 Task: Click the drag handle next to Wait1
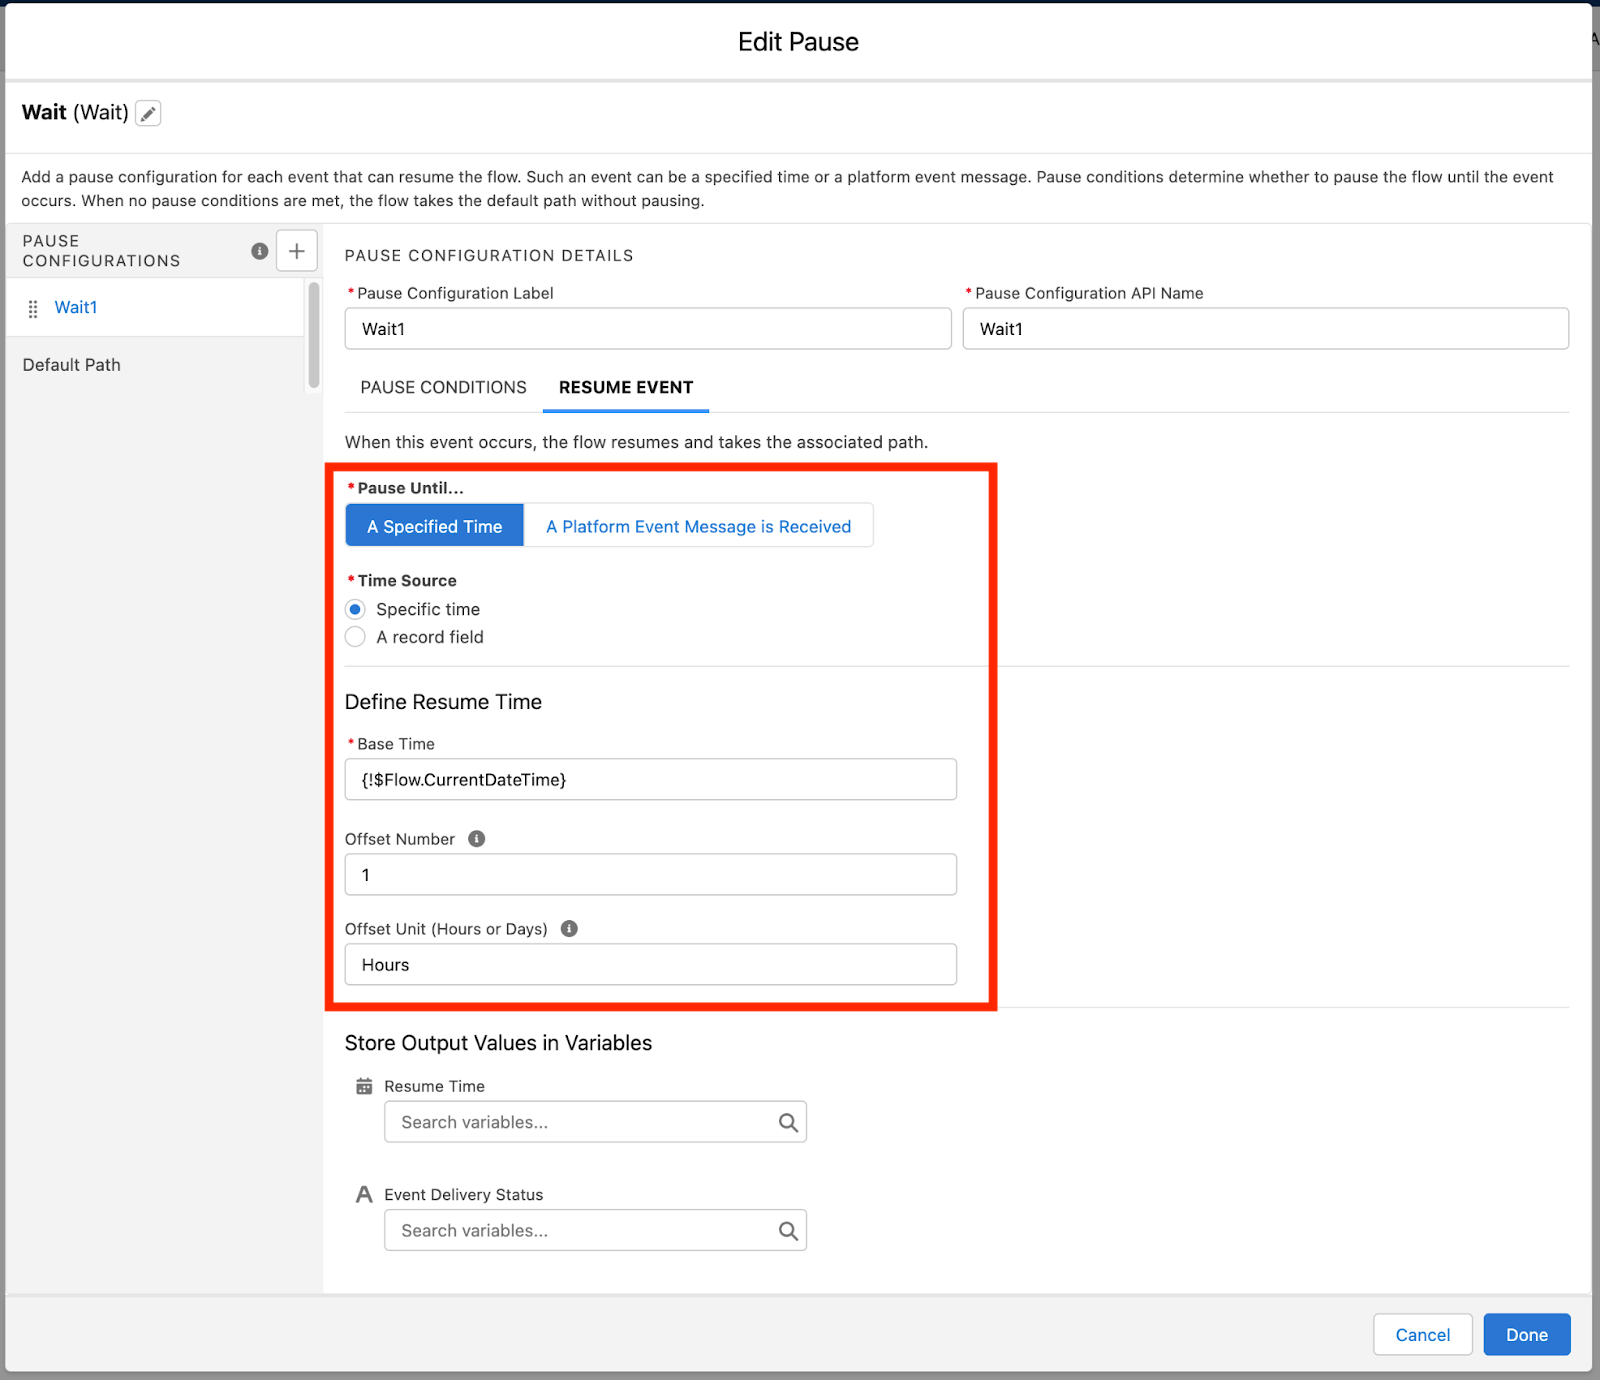(33, 307)
